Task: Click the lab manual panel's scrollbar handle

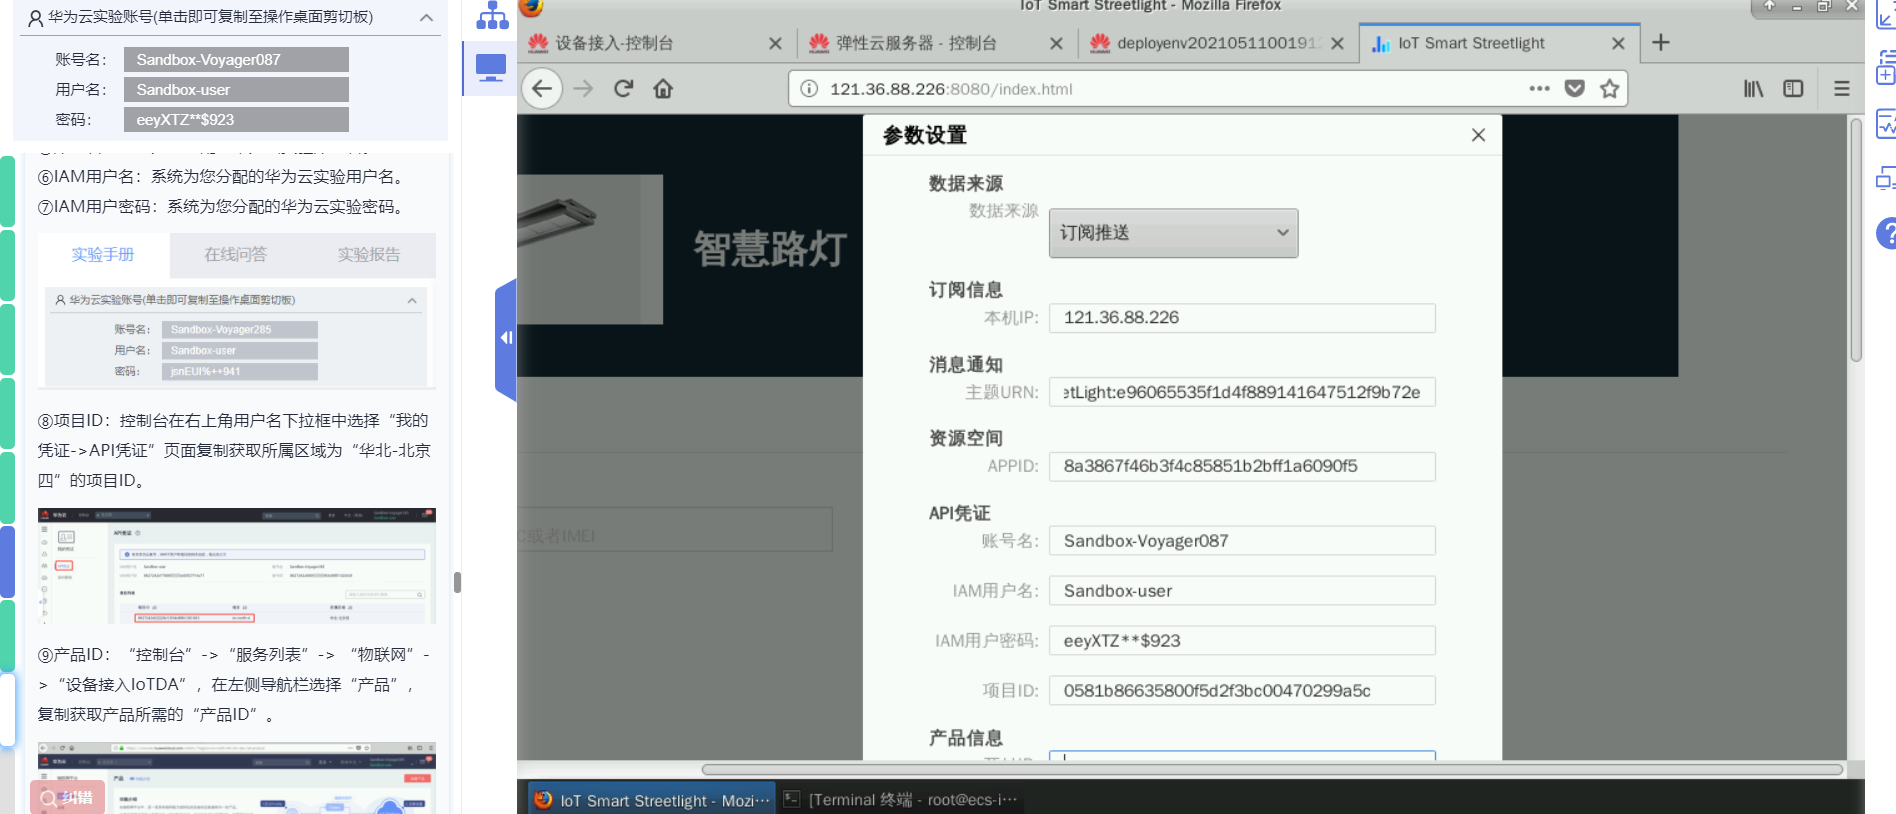Action: [x=457, y=582]
